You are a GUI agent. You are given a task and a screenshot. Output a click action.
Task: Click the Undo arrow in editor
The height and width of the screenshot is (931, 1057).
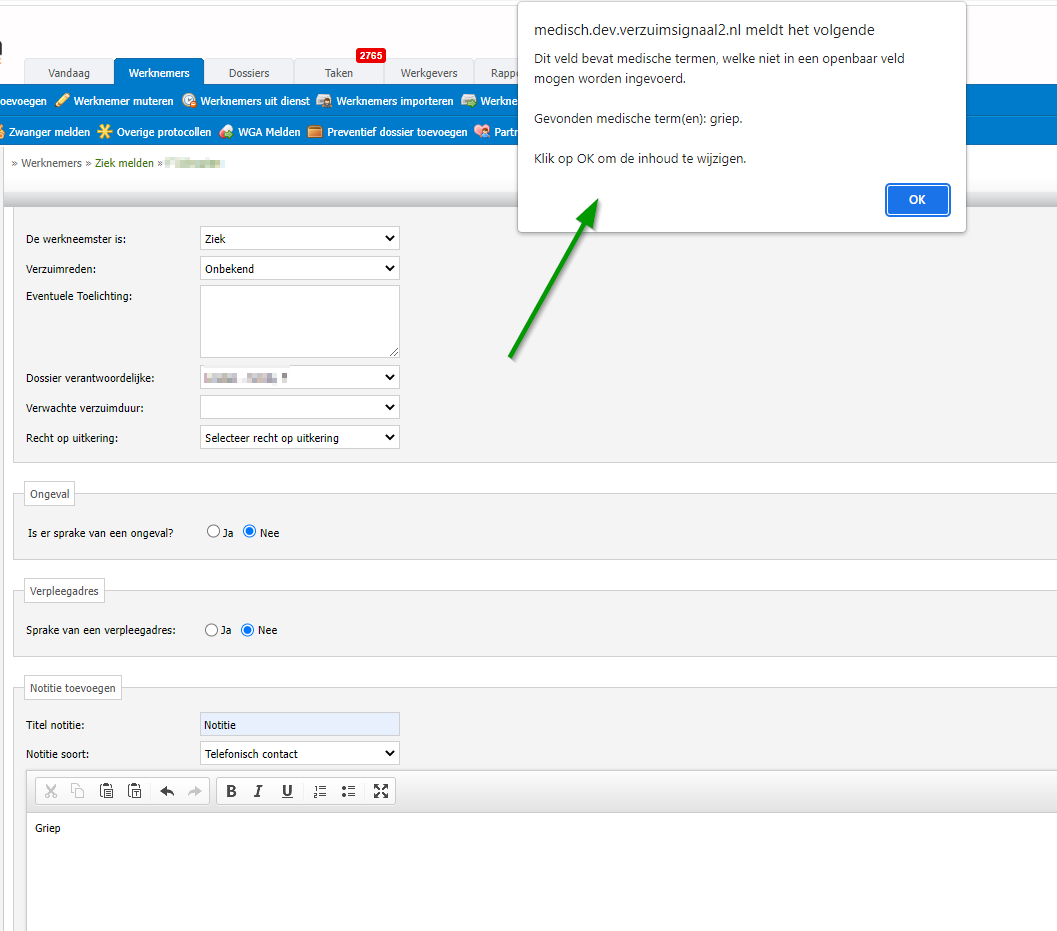click(x=167, y=791)
